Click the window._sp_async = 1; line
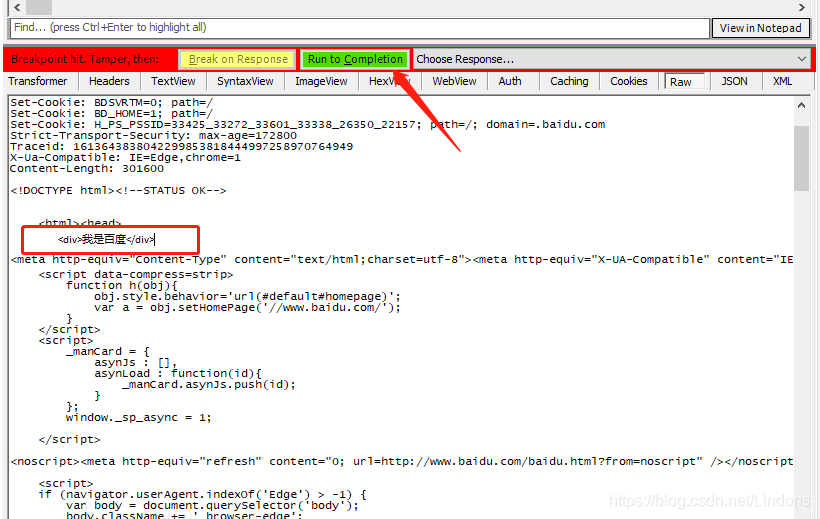820x519 pixels. tap(139, 418)
